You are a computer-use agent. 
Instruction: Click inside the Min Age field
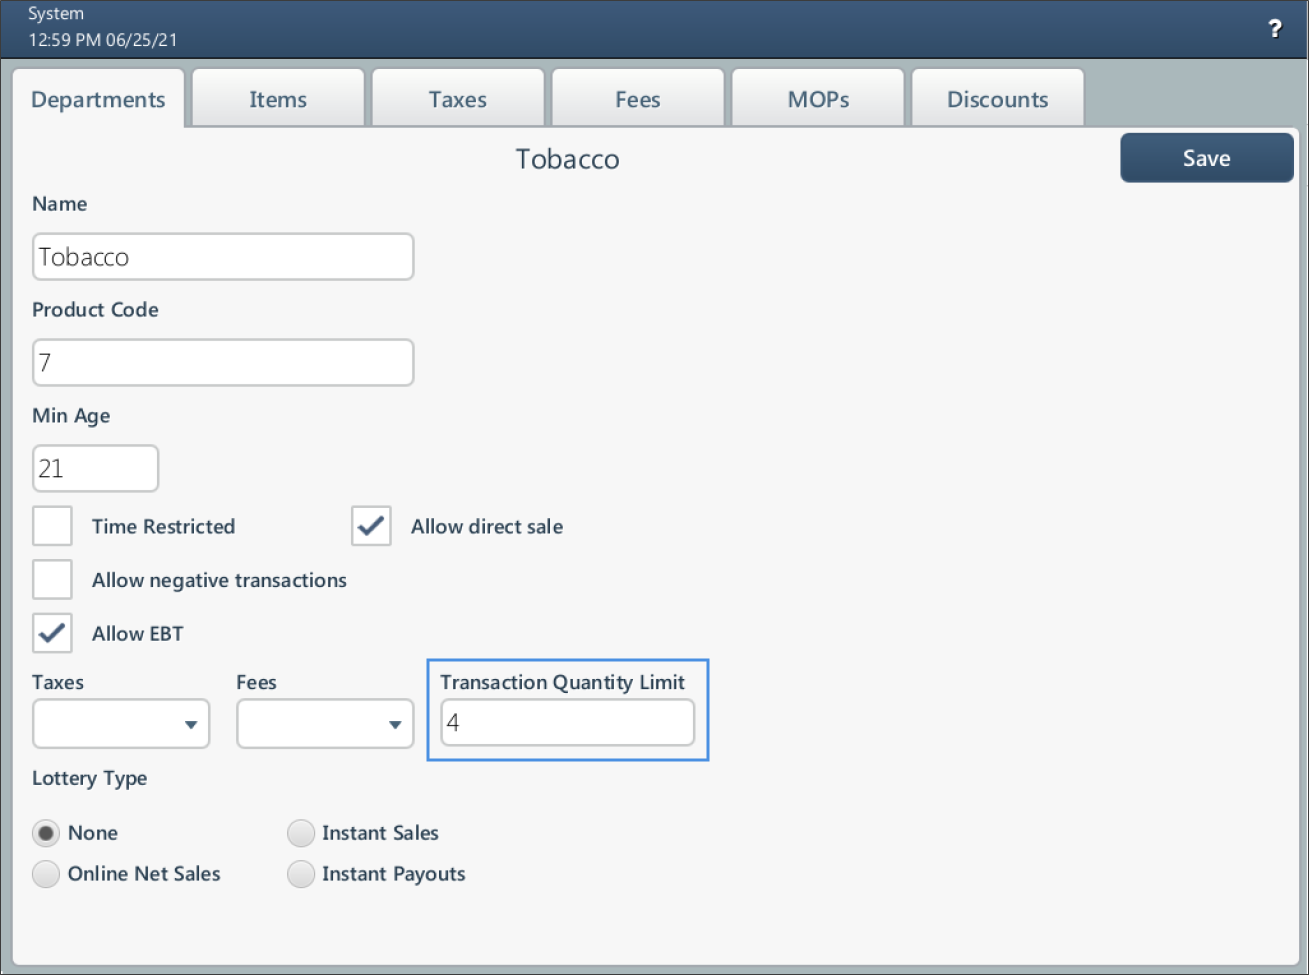pos(95,468)
